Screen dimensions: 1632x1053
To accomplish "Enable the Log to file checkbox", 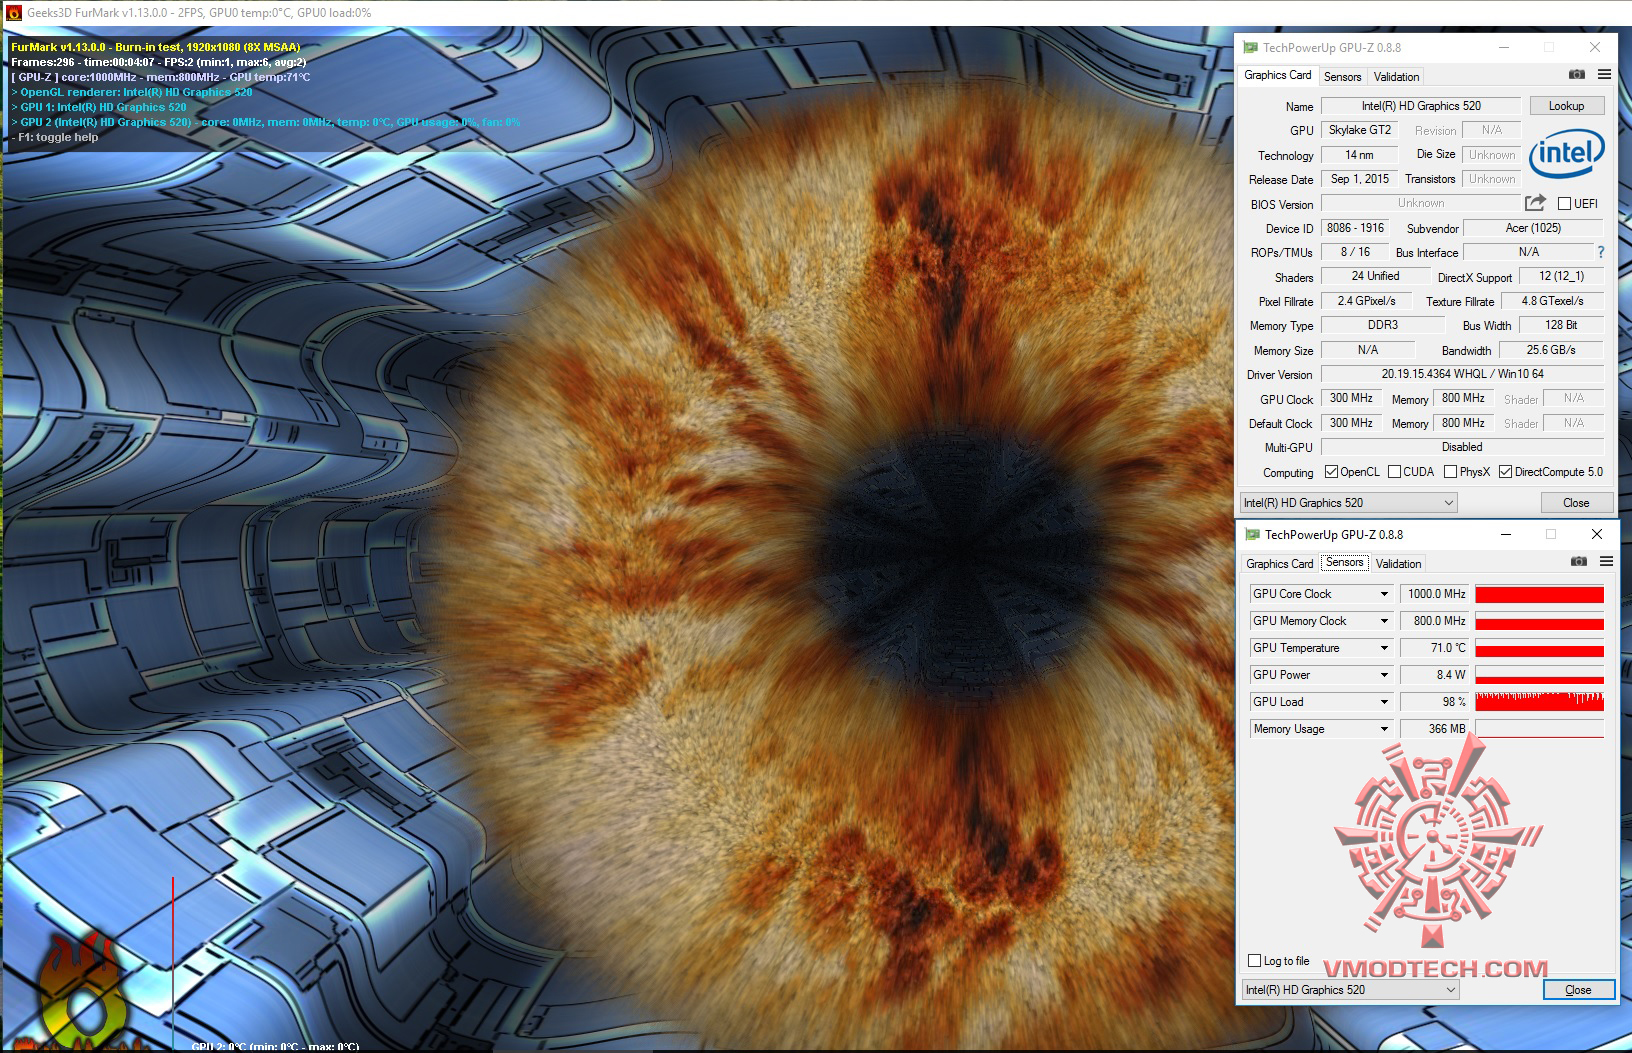I will click(1254, 961).
